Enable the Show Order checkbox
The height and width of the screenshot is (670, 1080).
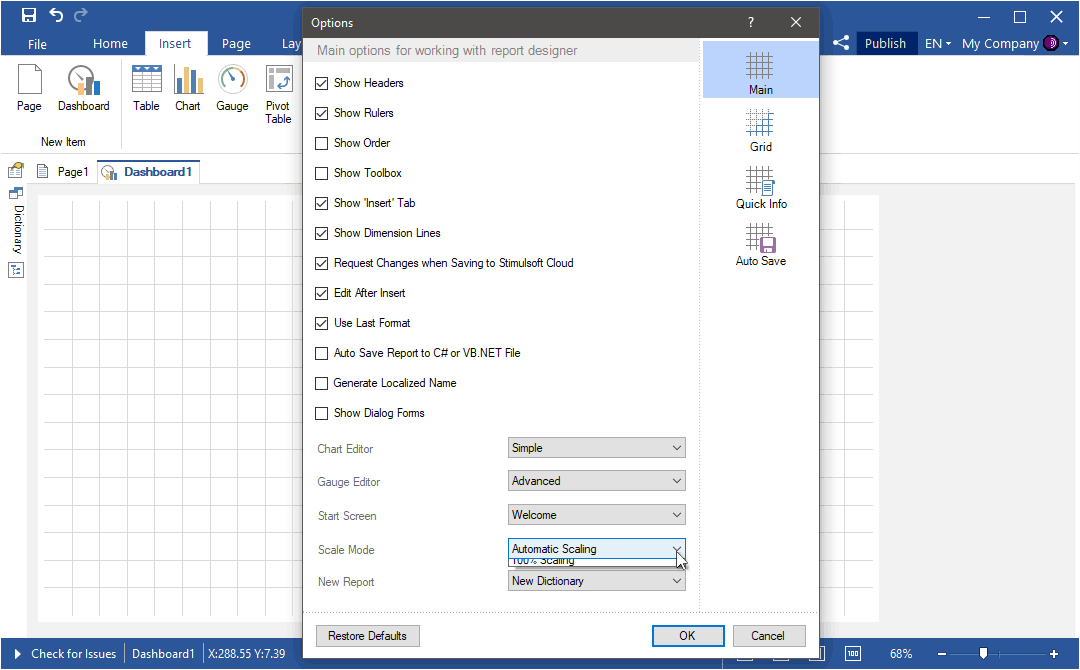[x=321, y=143]
